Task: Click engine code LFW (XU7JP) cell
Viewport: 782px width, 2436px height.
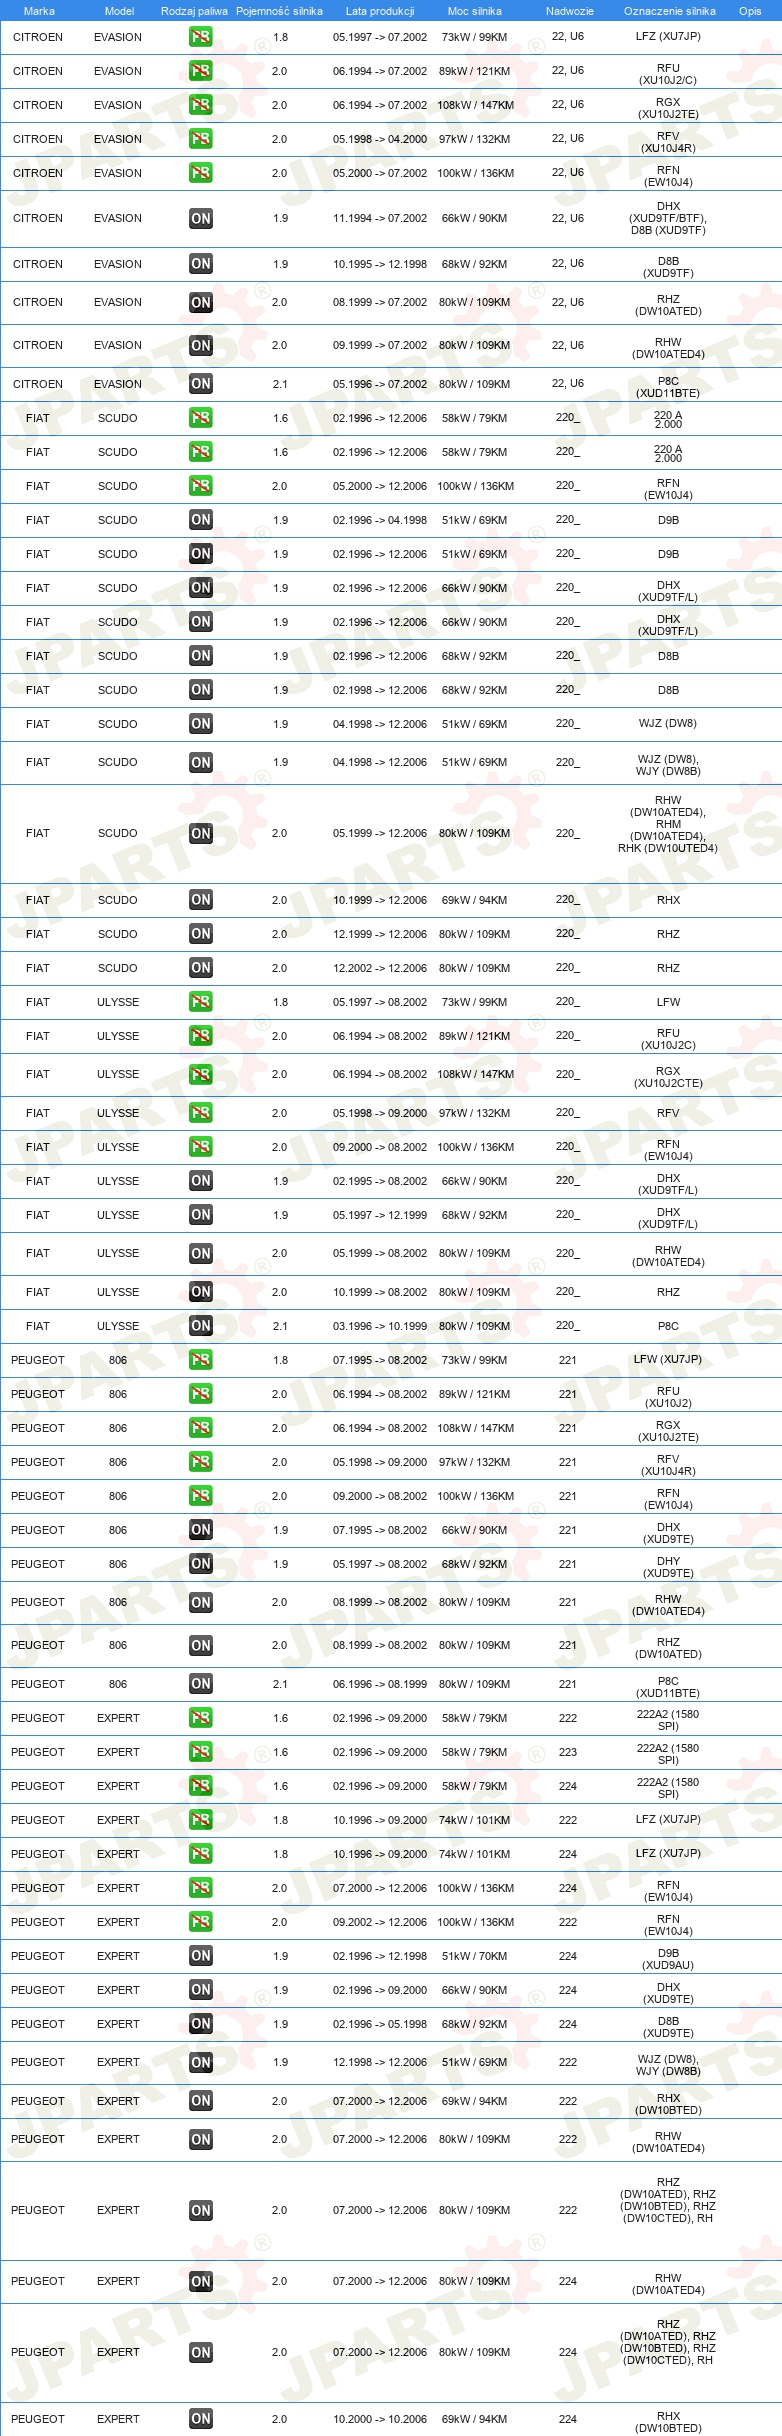Action: coord(668,1359)
